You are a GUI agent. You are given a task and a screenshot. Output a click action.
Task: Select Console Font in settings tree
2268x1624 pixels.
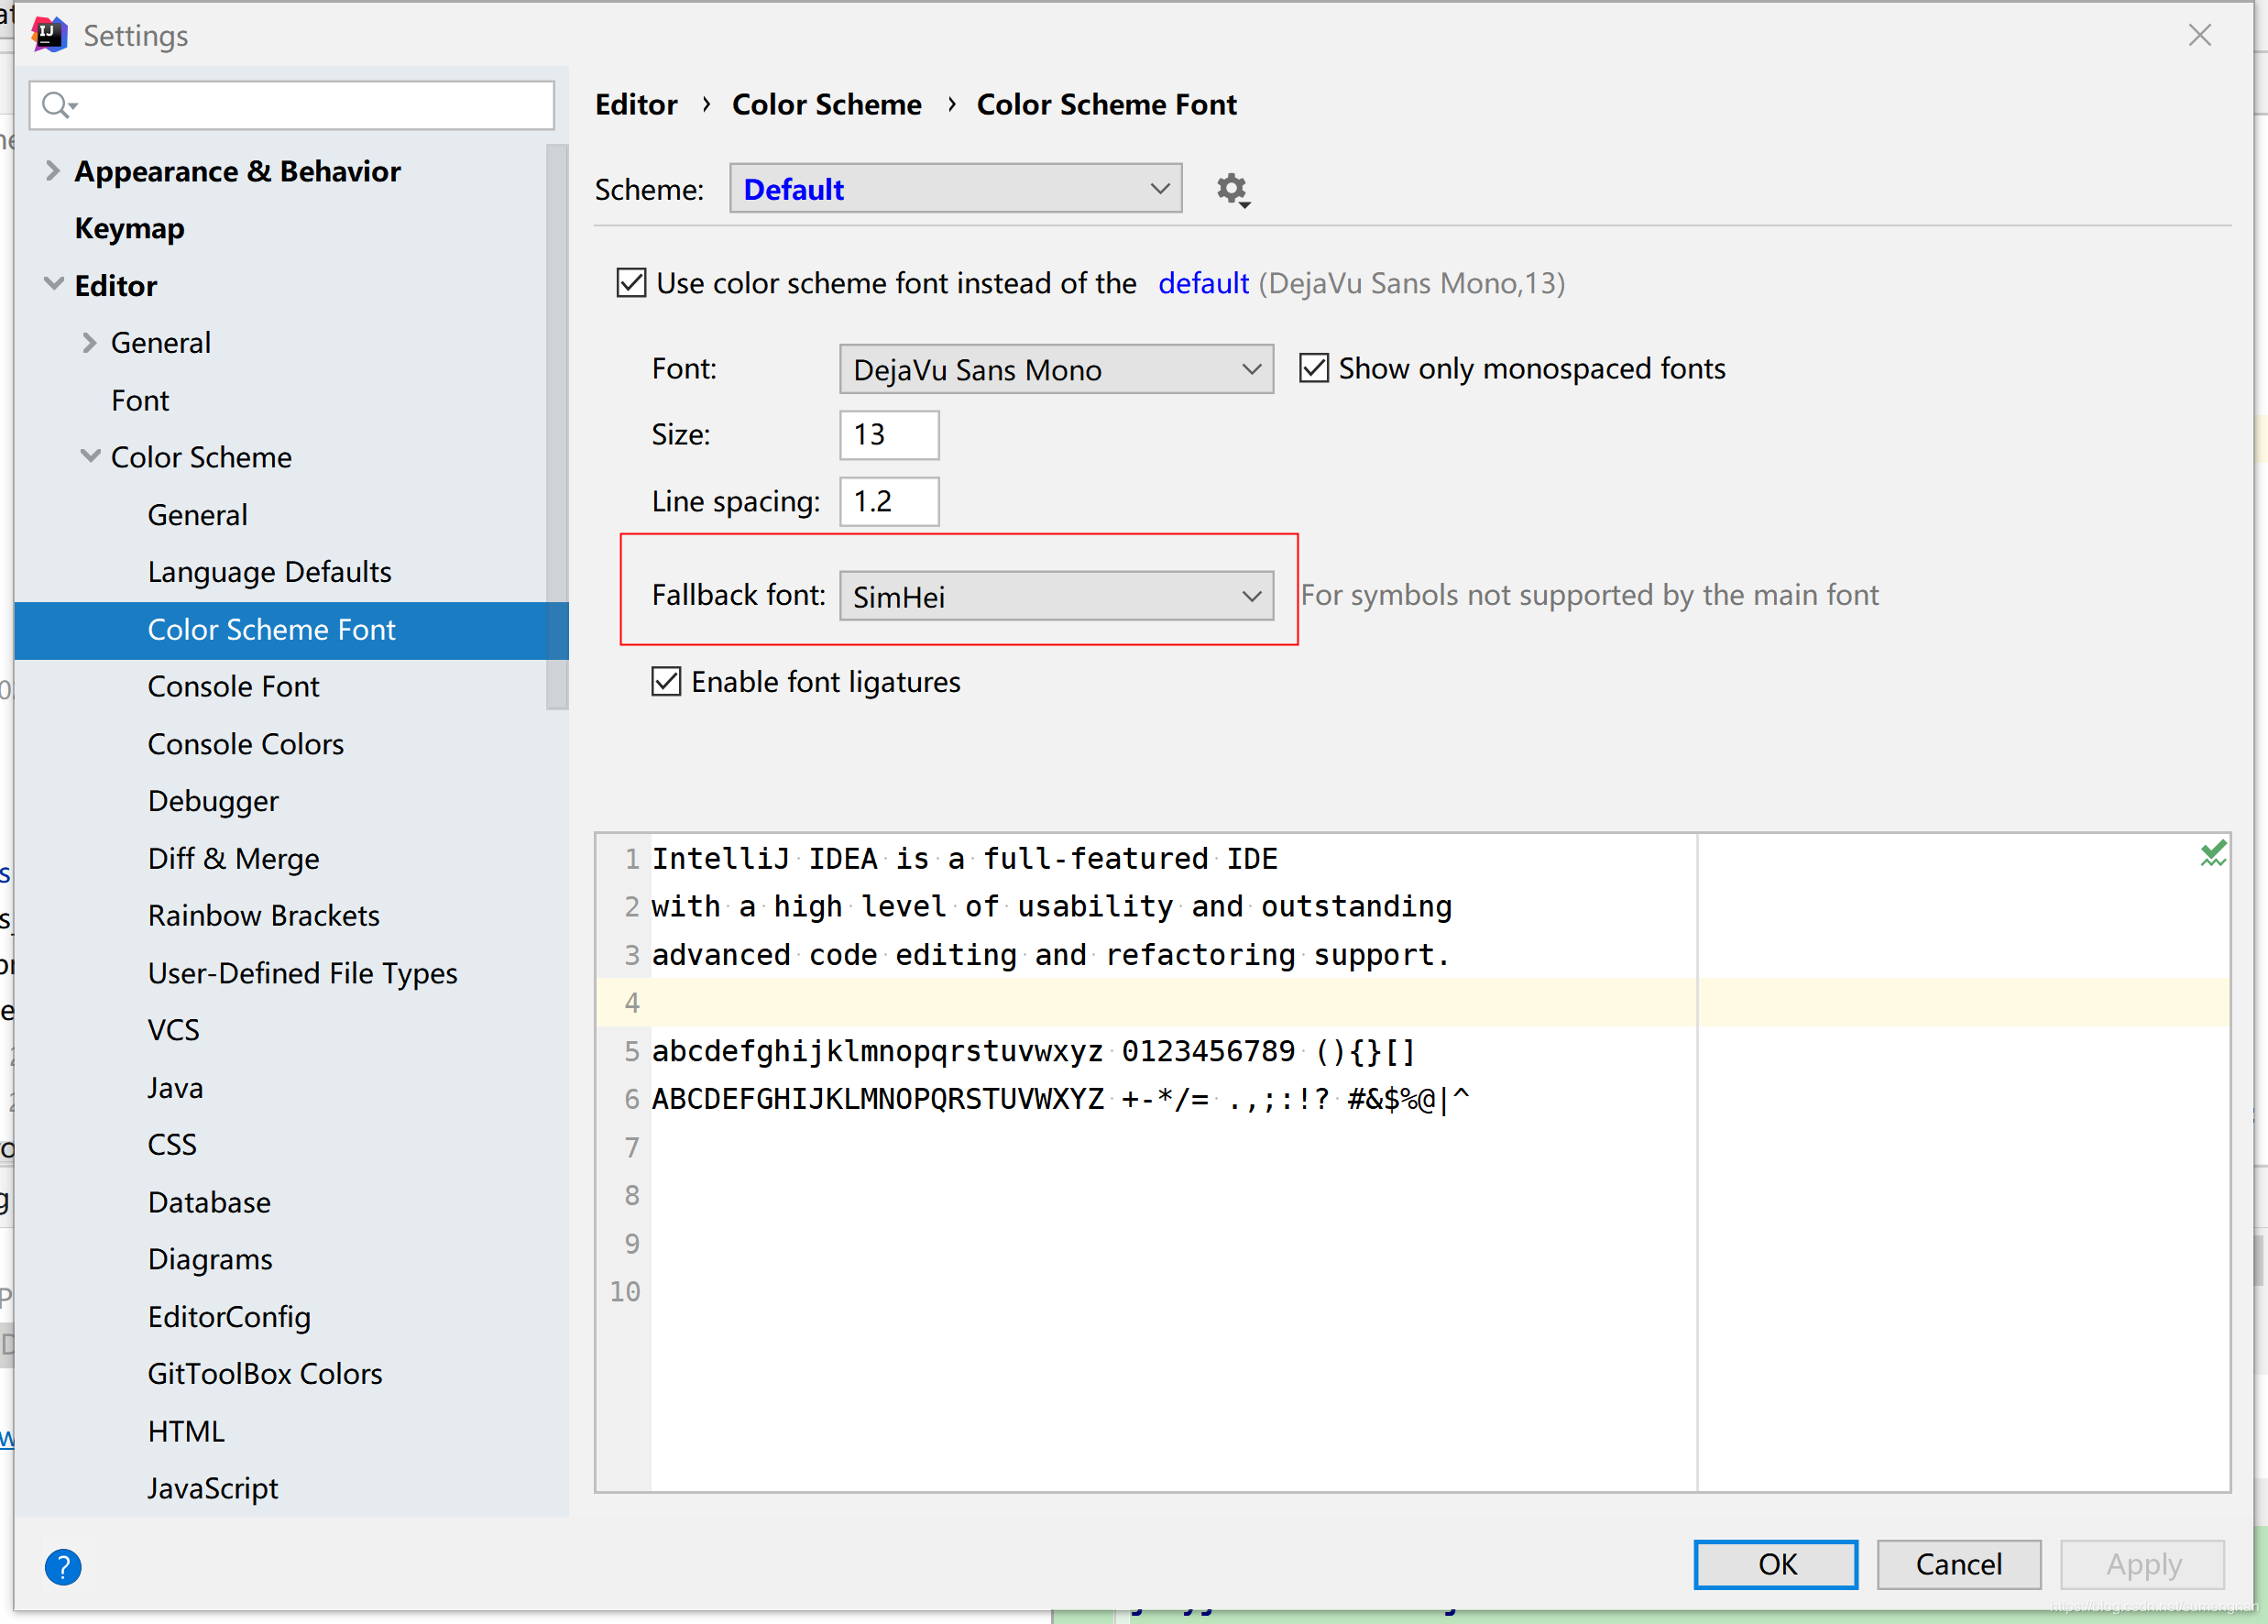233,687
